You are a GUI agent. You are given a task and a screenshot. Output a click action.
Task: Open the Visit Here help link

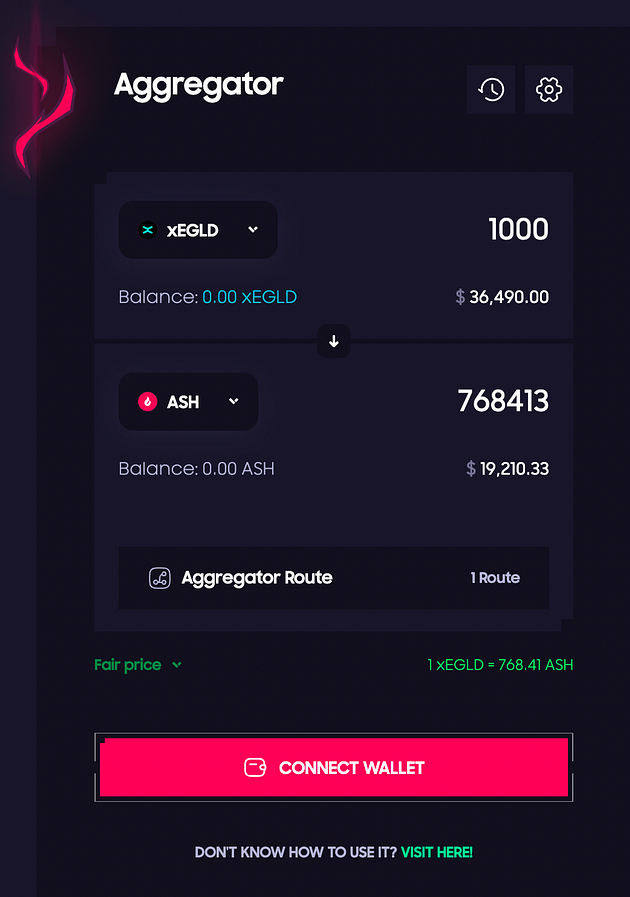pyautogui.click(x=437, y=853)
